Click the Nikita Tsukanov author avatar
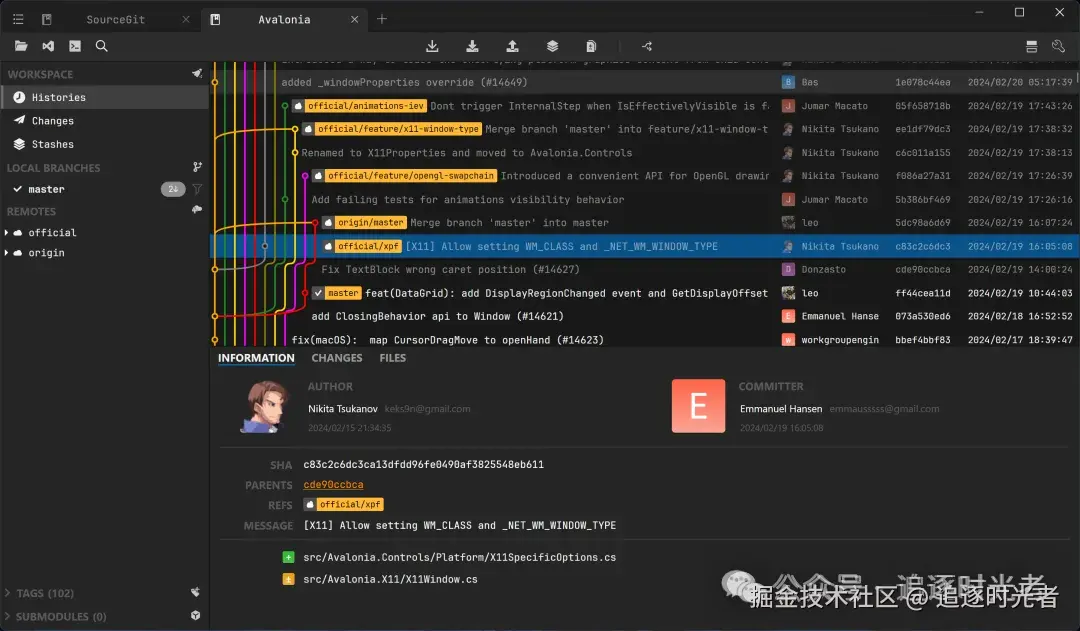The height and width of the screenshot is (631, 1080). point(264,406)
